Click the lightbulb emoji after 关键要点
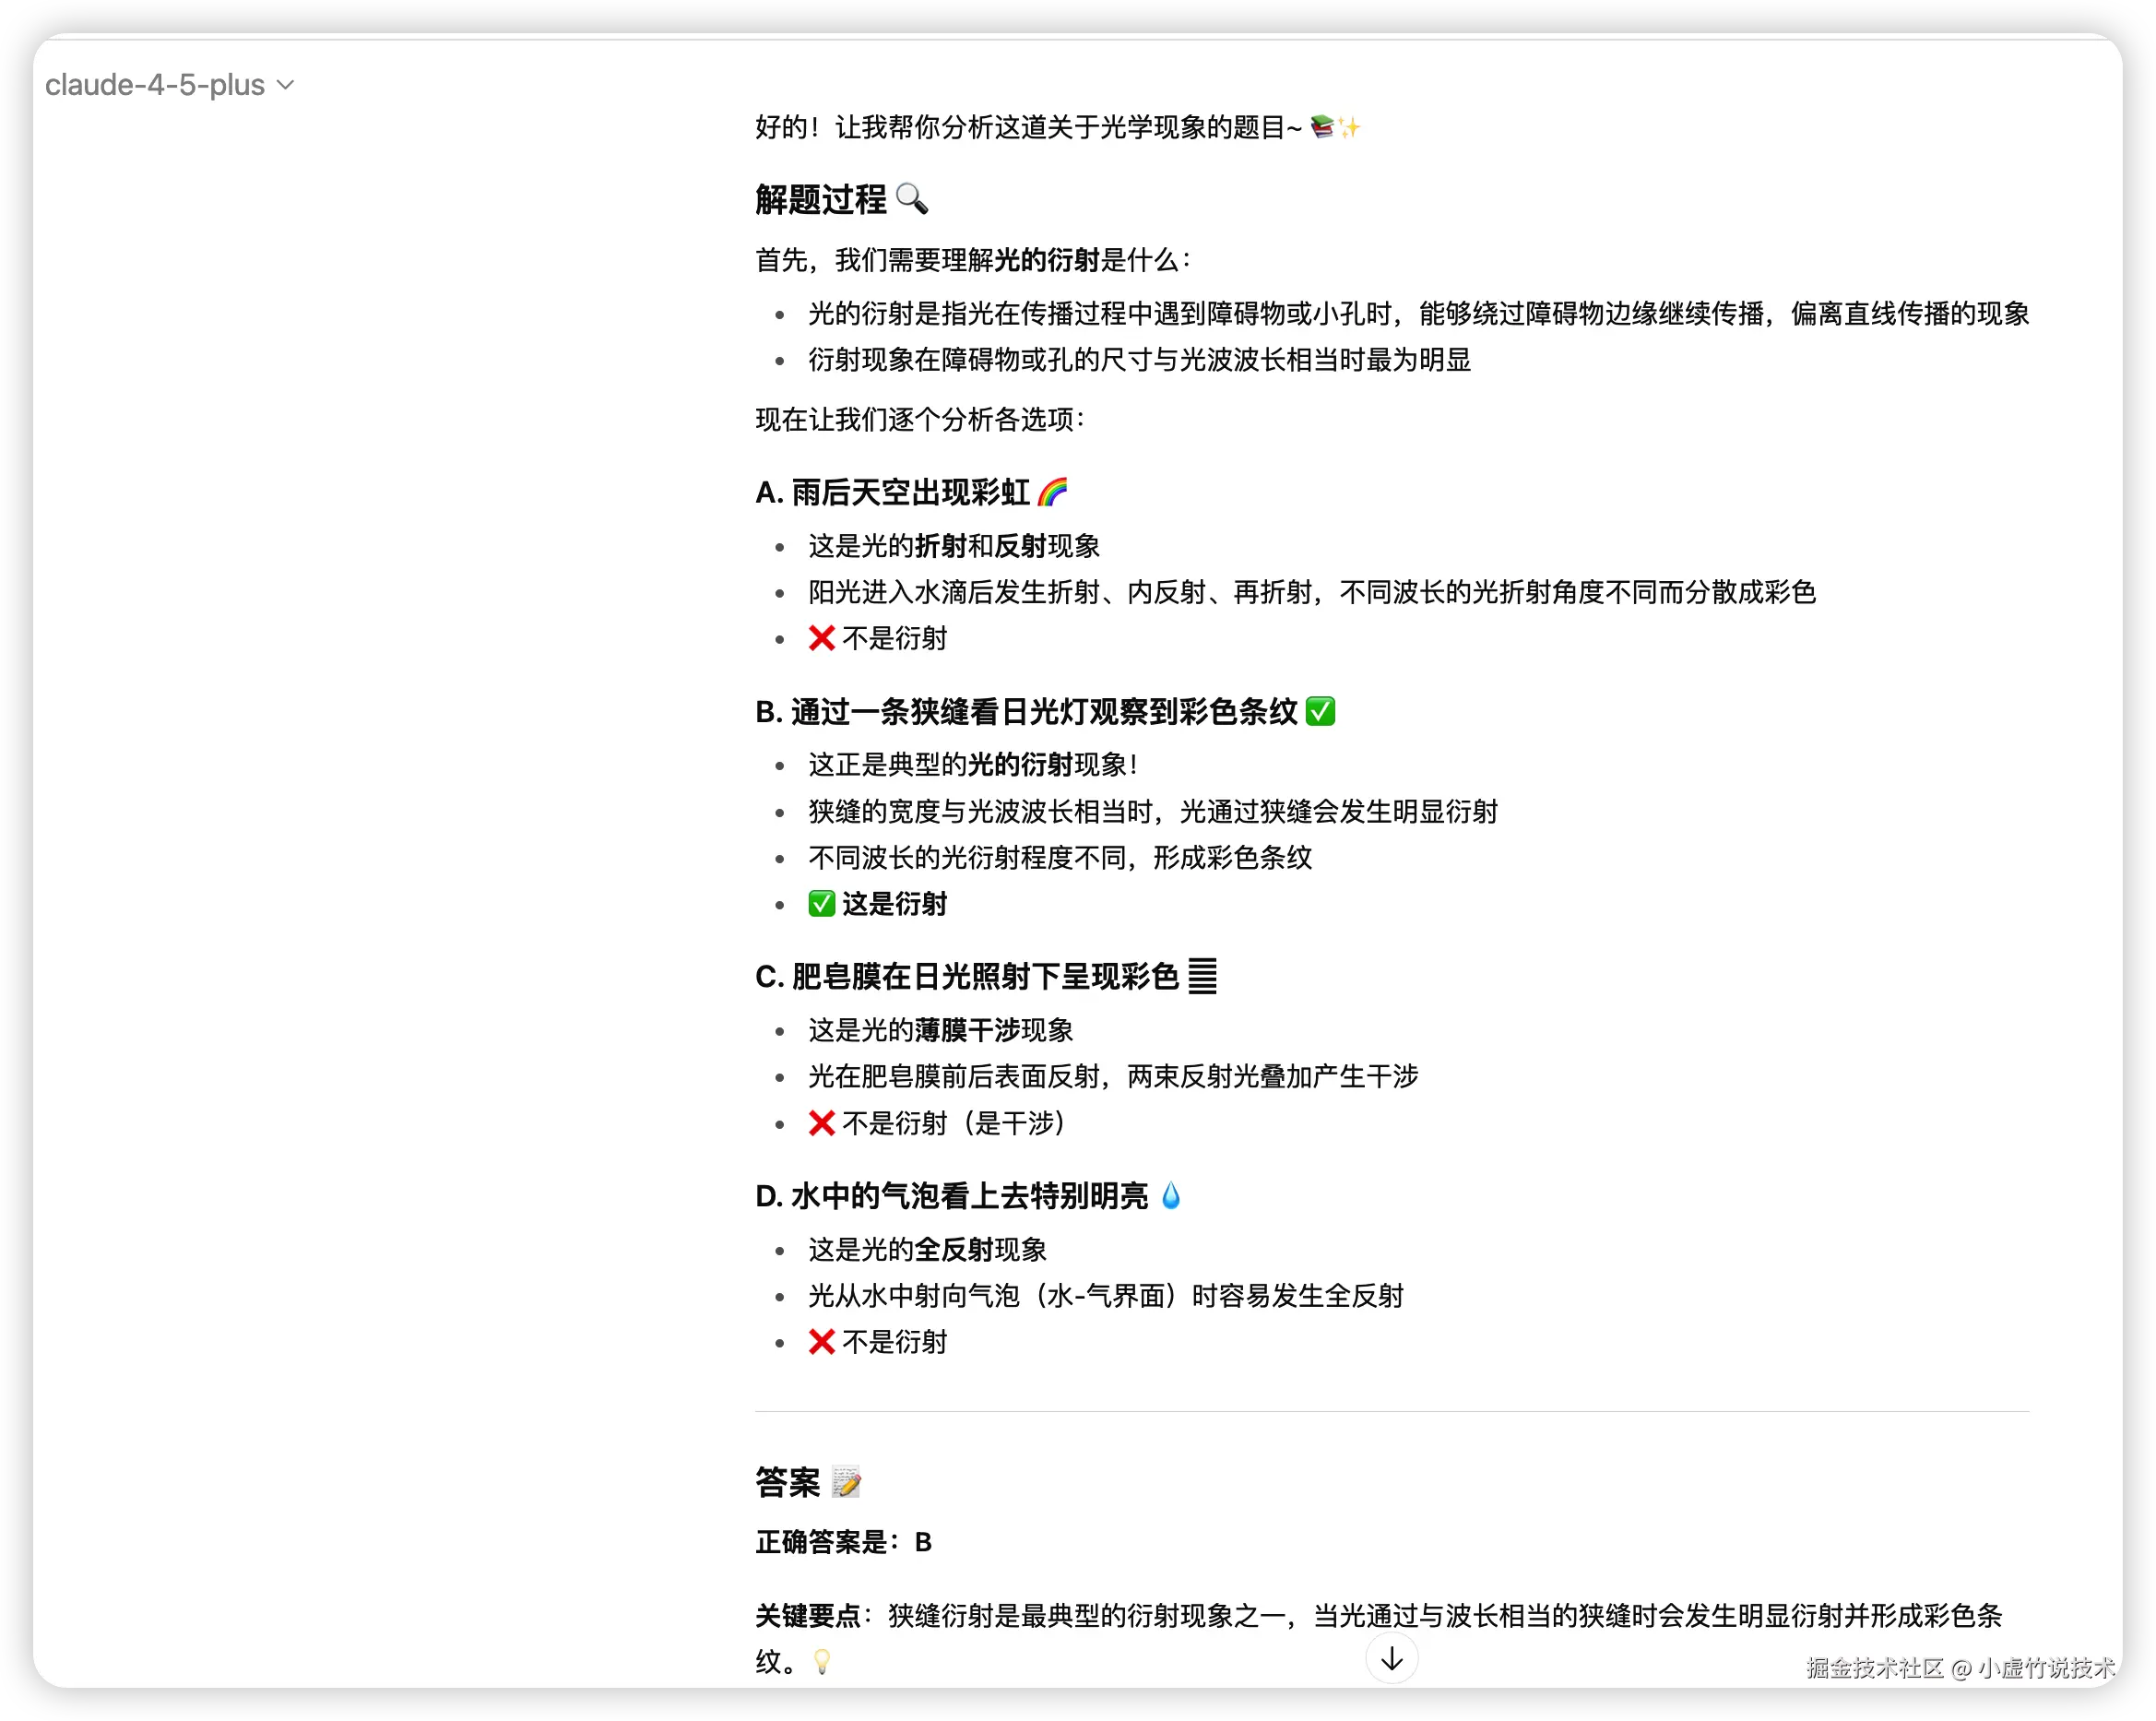 [821, 1661]
